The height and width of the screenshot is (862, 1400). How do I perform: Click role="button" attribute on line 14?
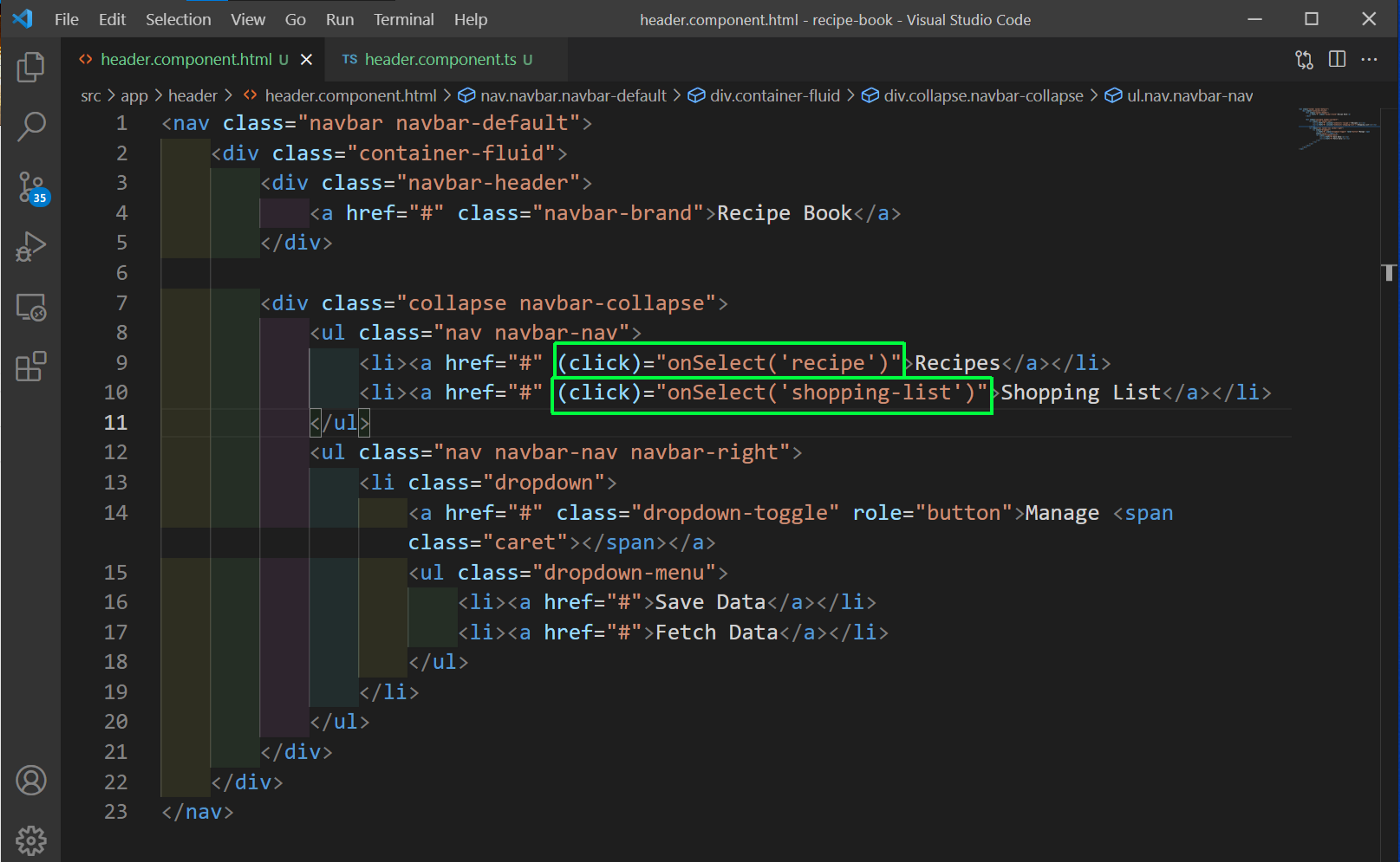[x=933, y=512]
